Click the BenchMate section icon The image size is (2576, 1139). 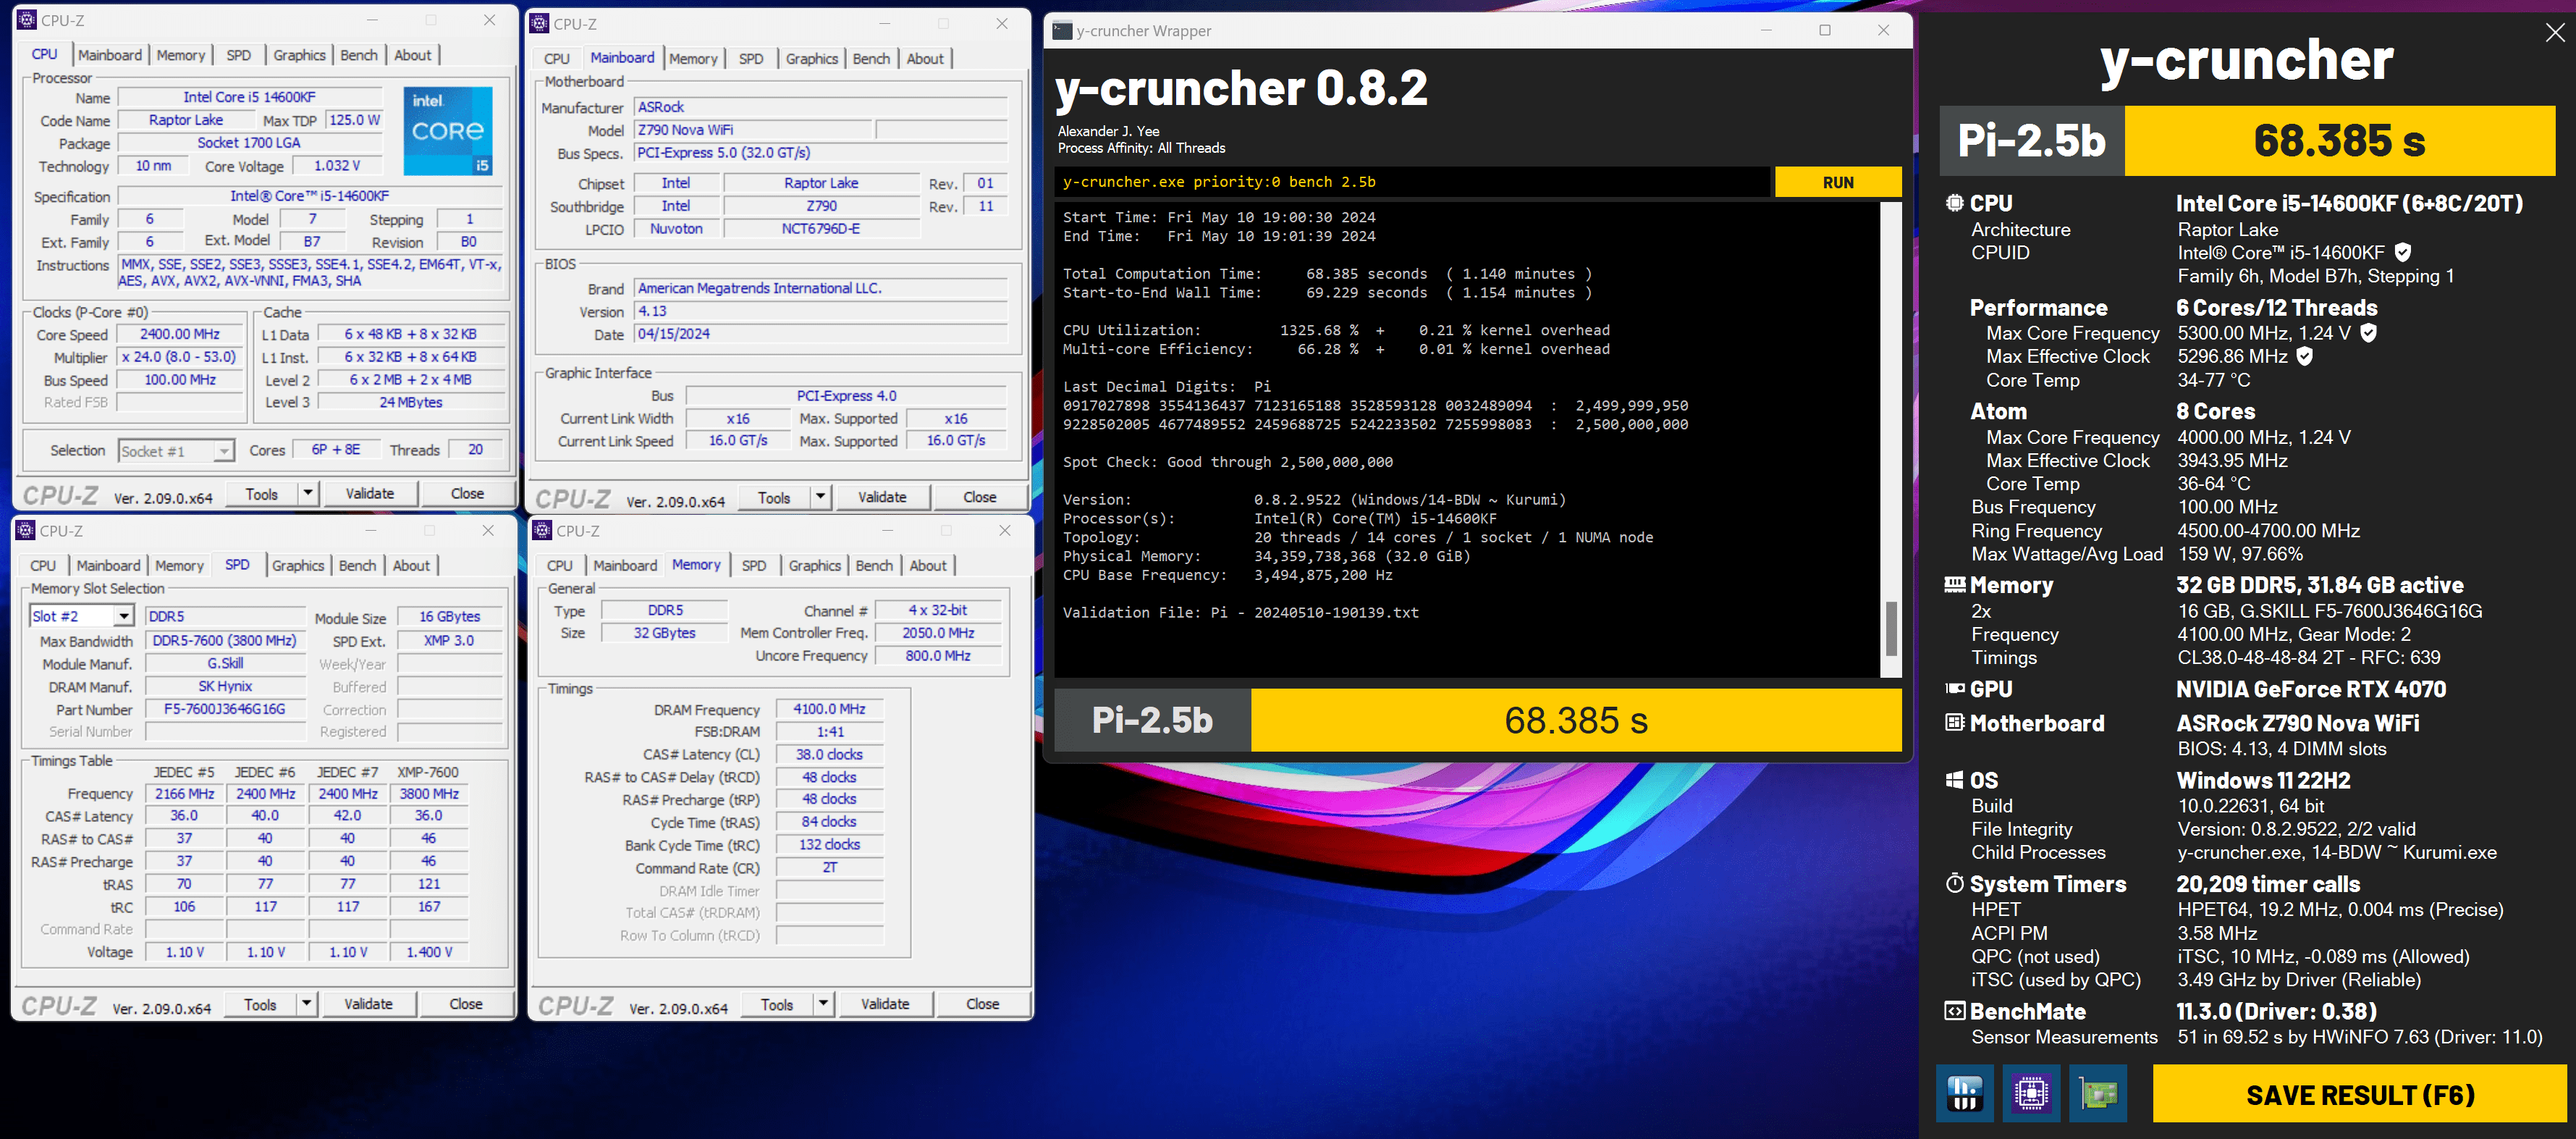[x=1954, y=1011]
